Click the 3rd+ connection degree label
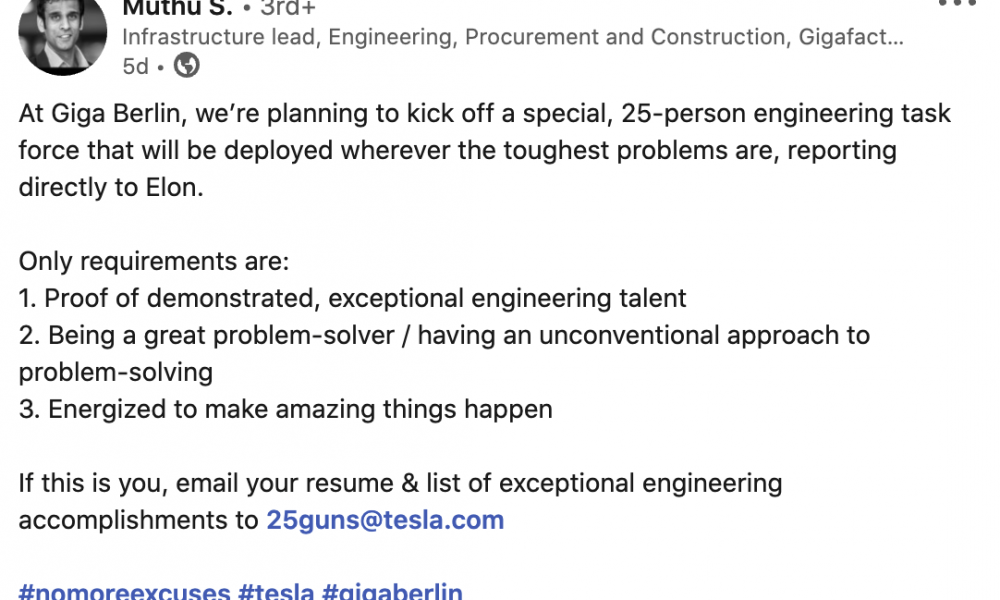Image resolution: width=1000 pixels, height=600 pixels. point(288,8)
